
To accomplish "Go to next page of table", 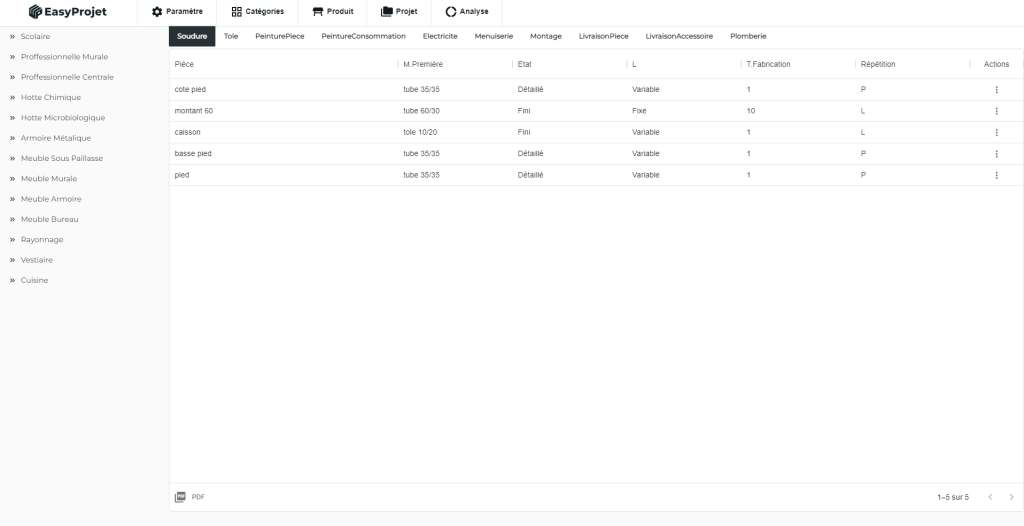I will [1011, 497].
